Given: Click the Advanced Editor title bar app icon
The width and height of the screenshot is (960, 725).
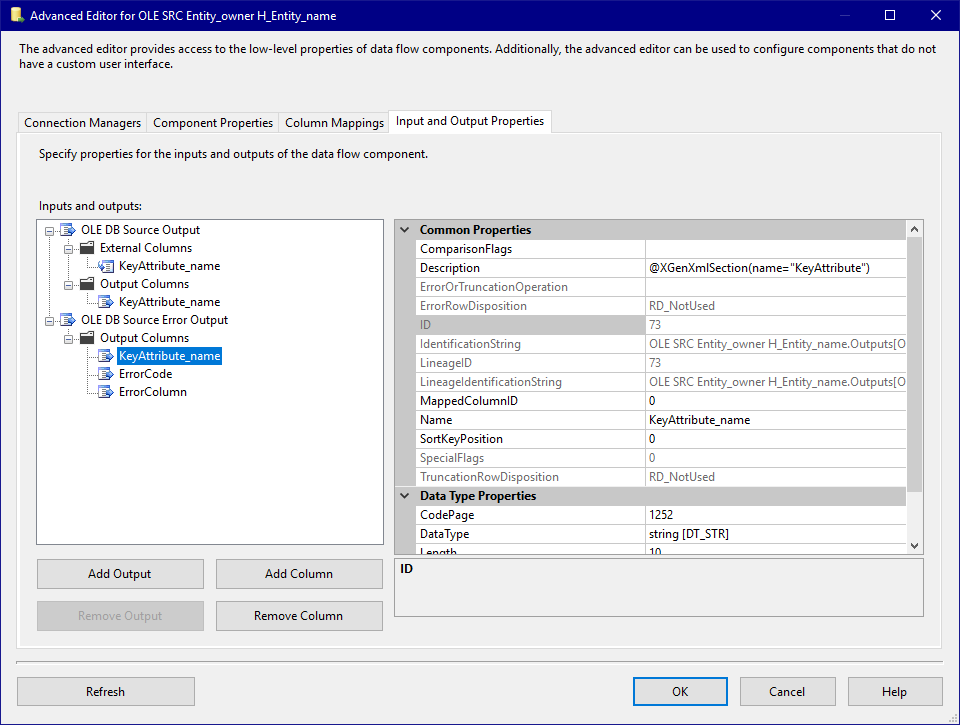Looking at the screenshot, I should pyautogui.click(x=17, y=15).
